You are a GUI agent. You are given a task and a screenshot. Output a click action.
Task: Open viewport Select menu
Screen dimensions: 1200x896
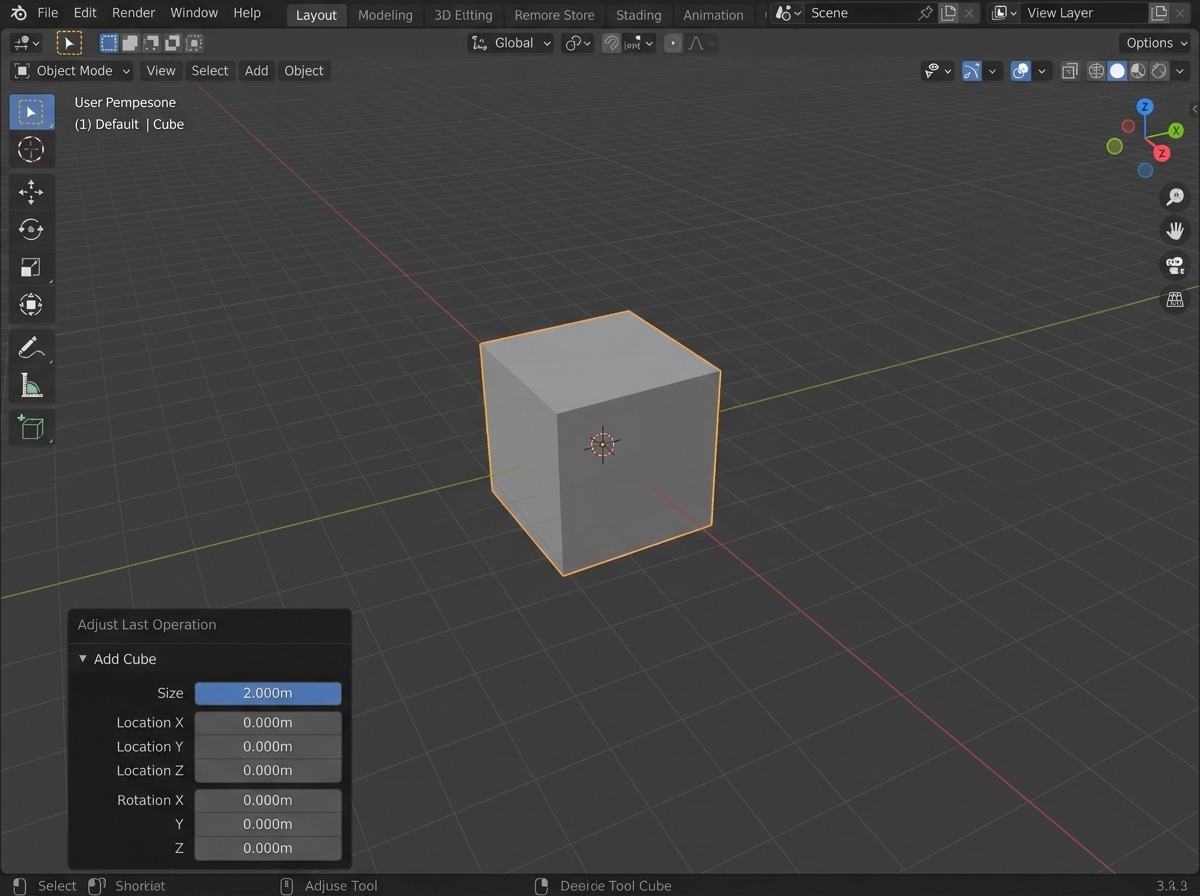pyautogui.click(x=210, y=71)
